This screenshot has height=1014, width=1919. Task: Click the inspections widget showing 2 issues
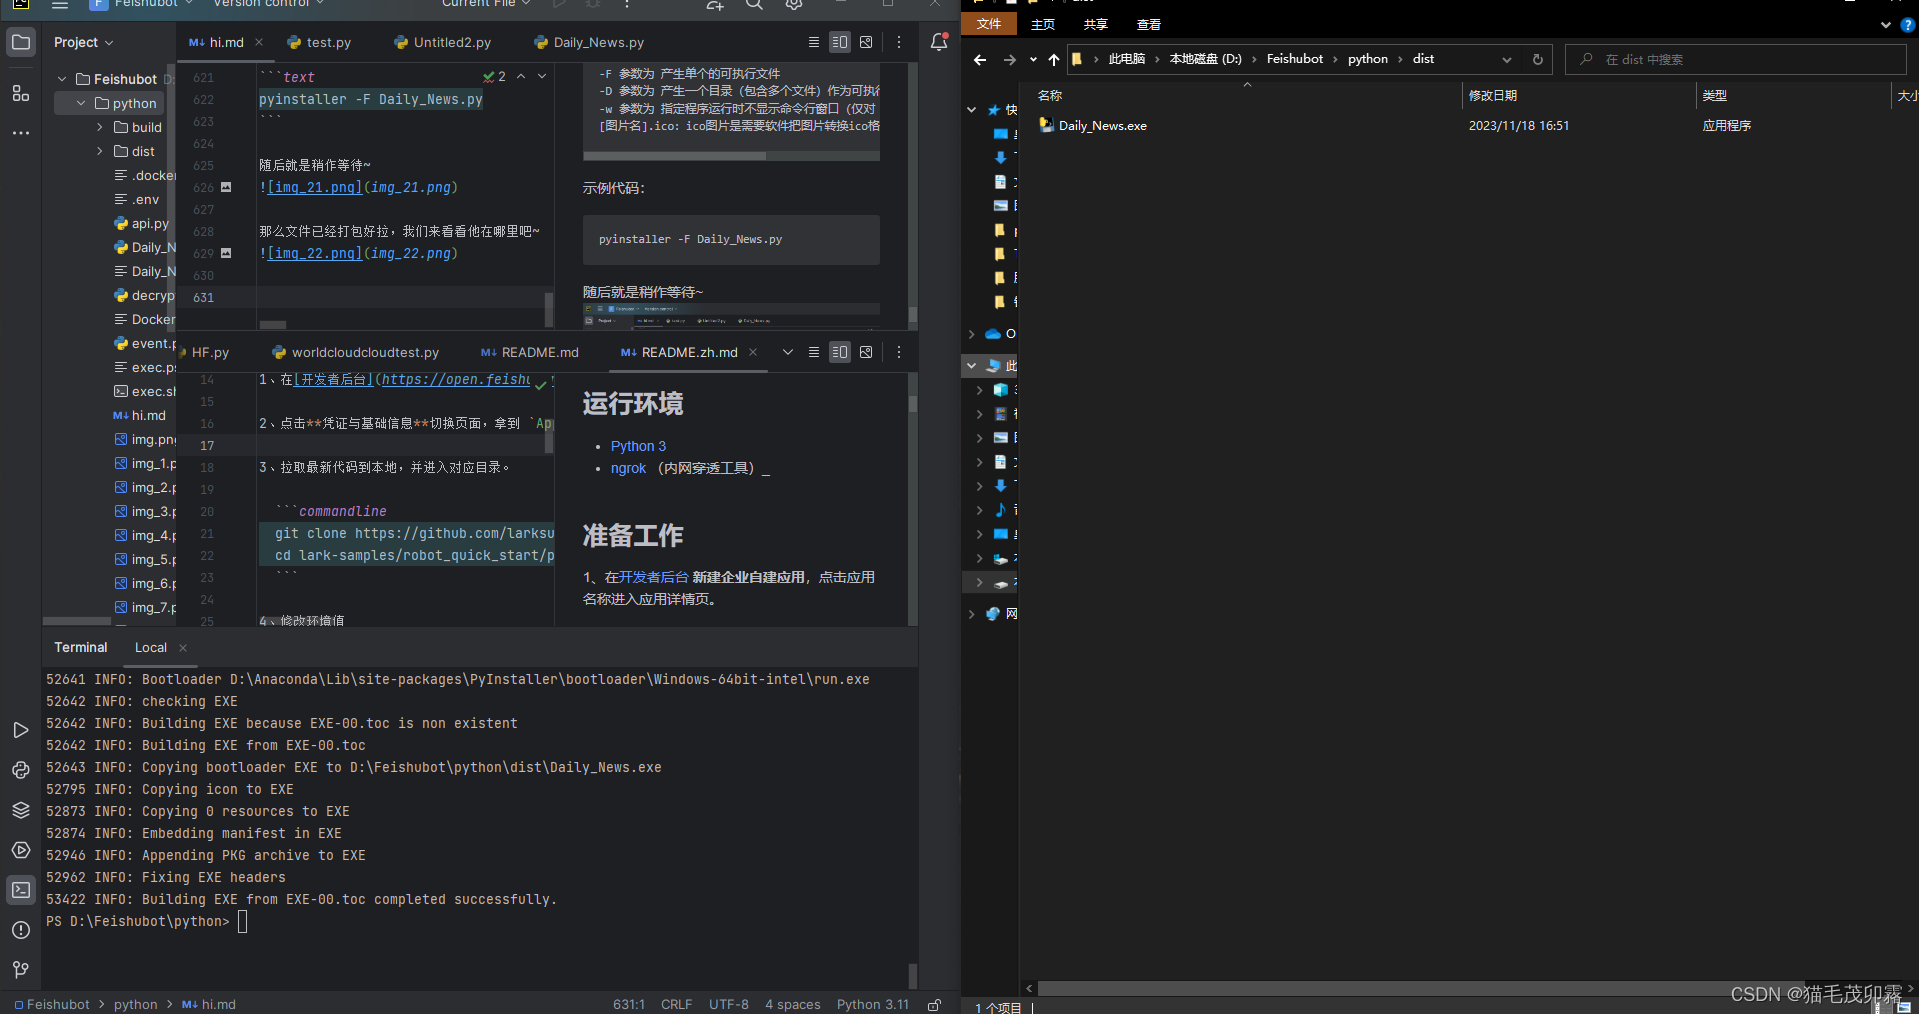coord(494,76)
